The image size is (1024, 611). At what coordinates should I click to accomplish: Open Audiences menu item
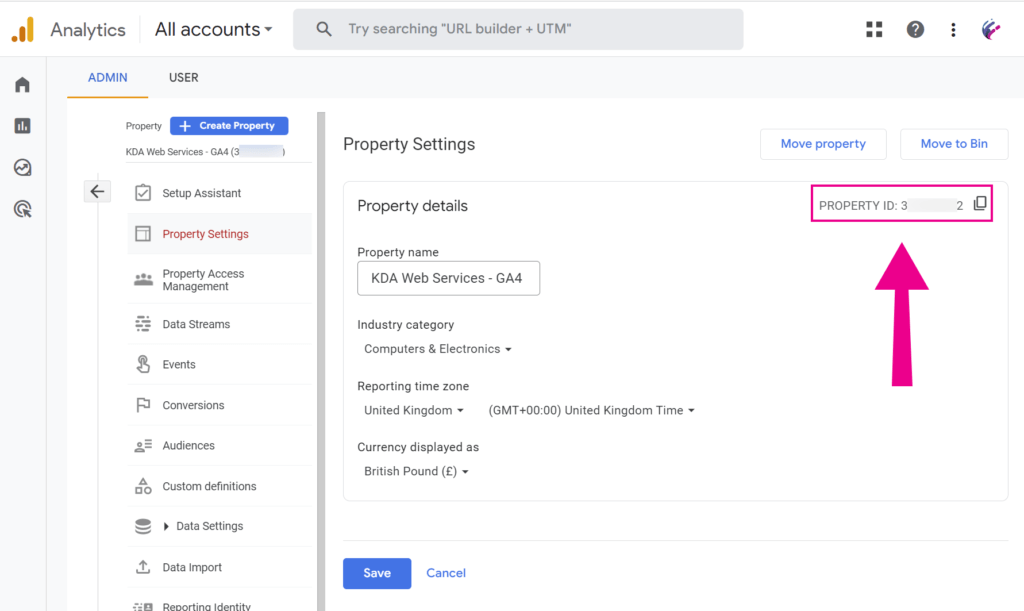coord(219,446)
